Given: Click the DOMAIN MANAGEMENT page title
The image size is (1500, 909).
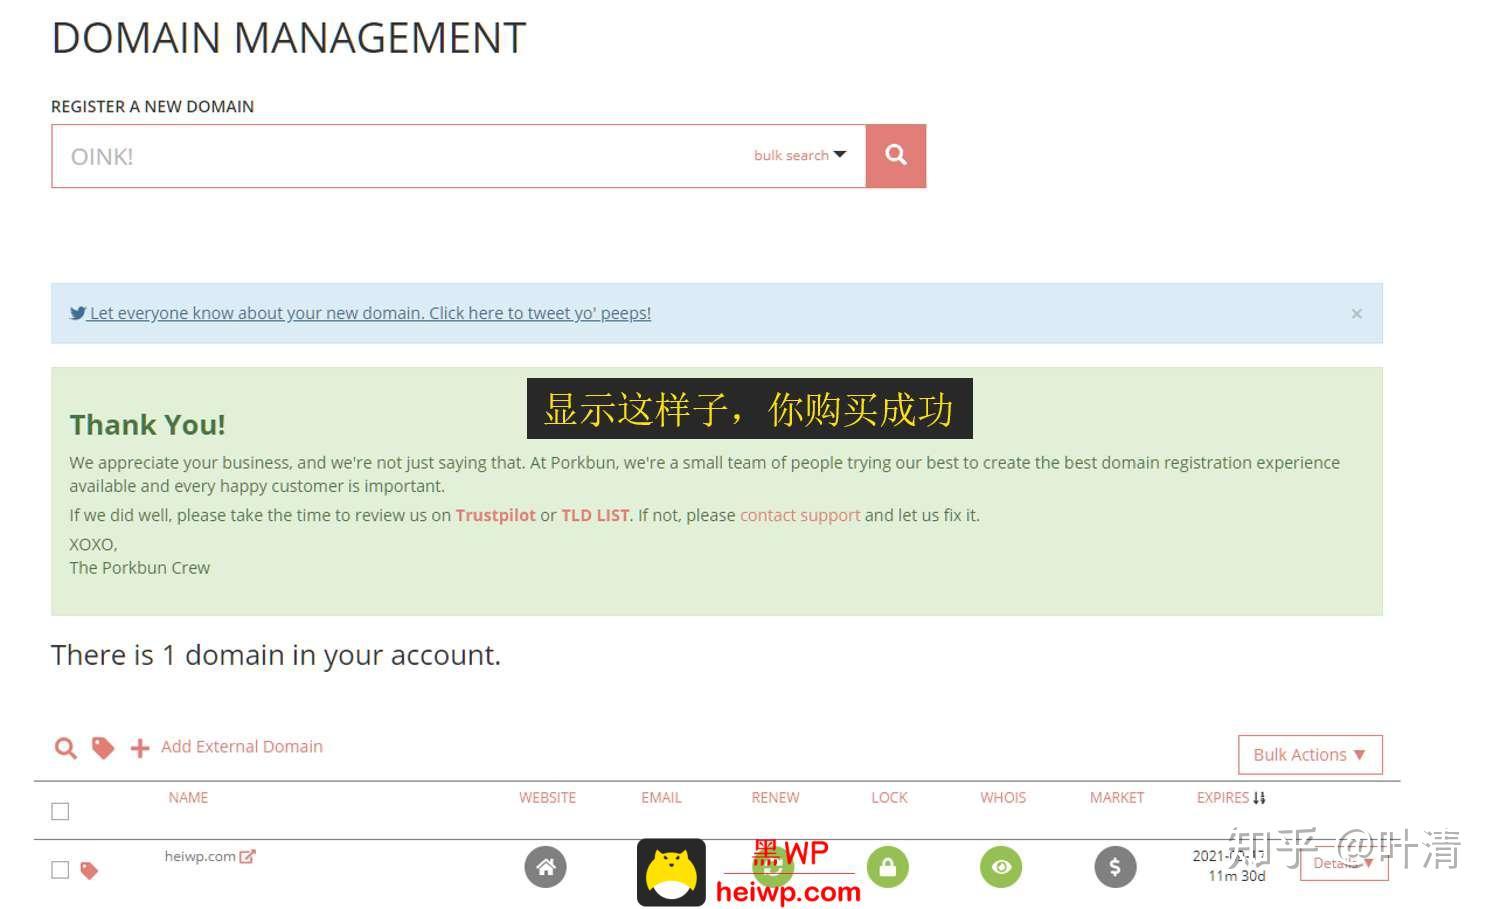Looking at the screenshot, I should point(288,38).
